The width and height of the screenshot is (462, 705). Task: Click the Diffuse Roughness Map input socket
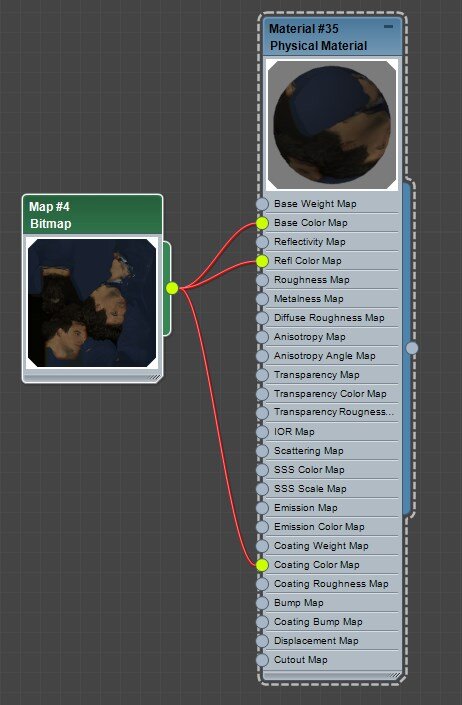pyautogui.click(x=262, y=318)
